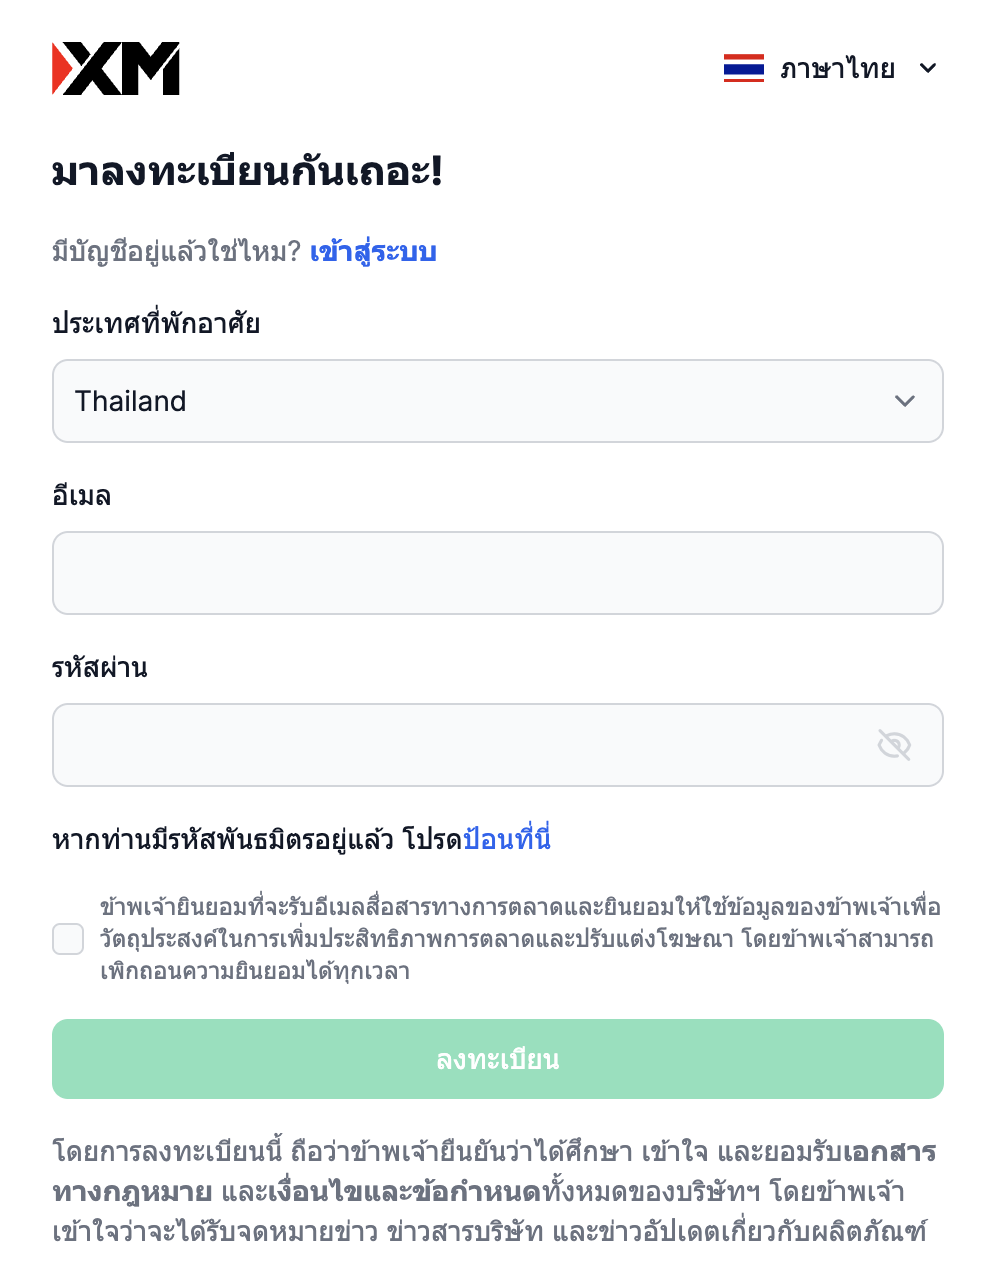Focus the รหัสผ่าน password input field
Viewport: 992px width, 1278px height.
(460, 745)
